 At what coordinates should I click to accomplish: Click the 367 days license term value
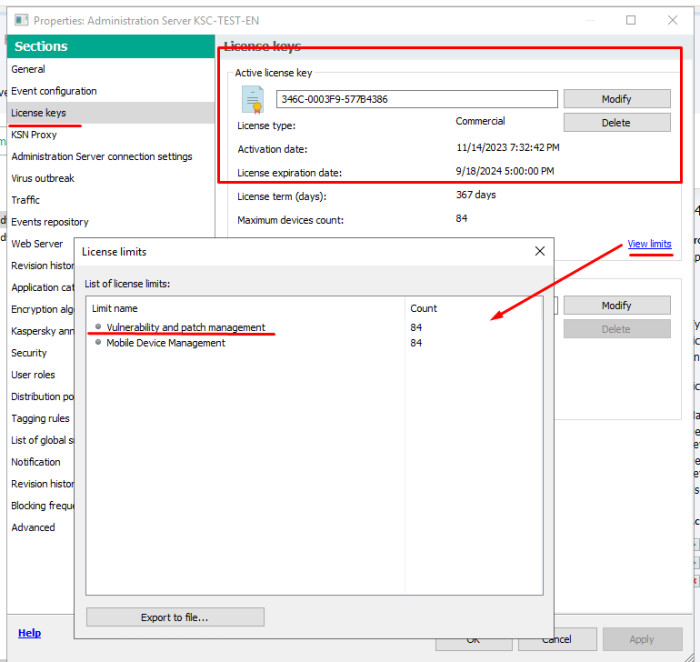(476, 195)
